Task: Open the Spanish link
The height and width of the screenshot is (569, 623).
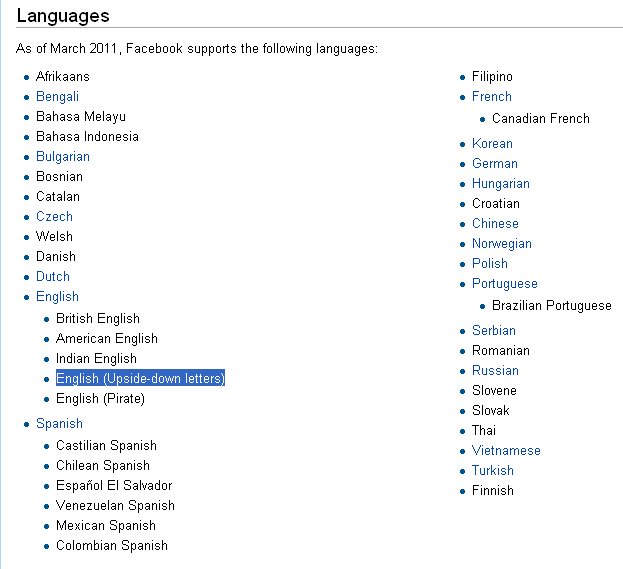Action: (x=59, y=424)
